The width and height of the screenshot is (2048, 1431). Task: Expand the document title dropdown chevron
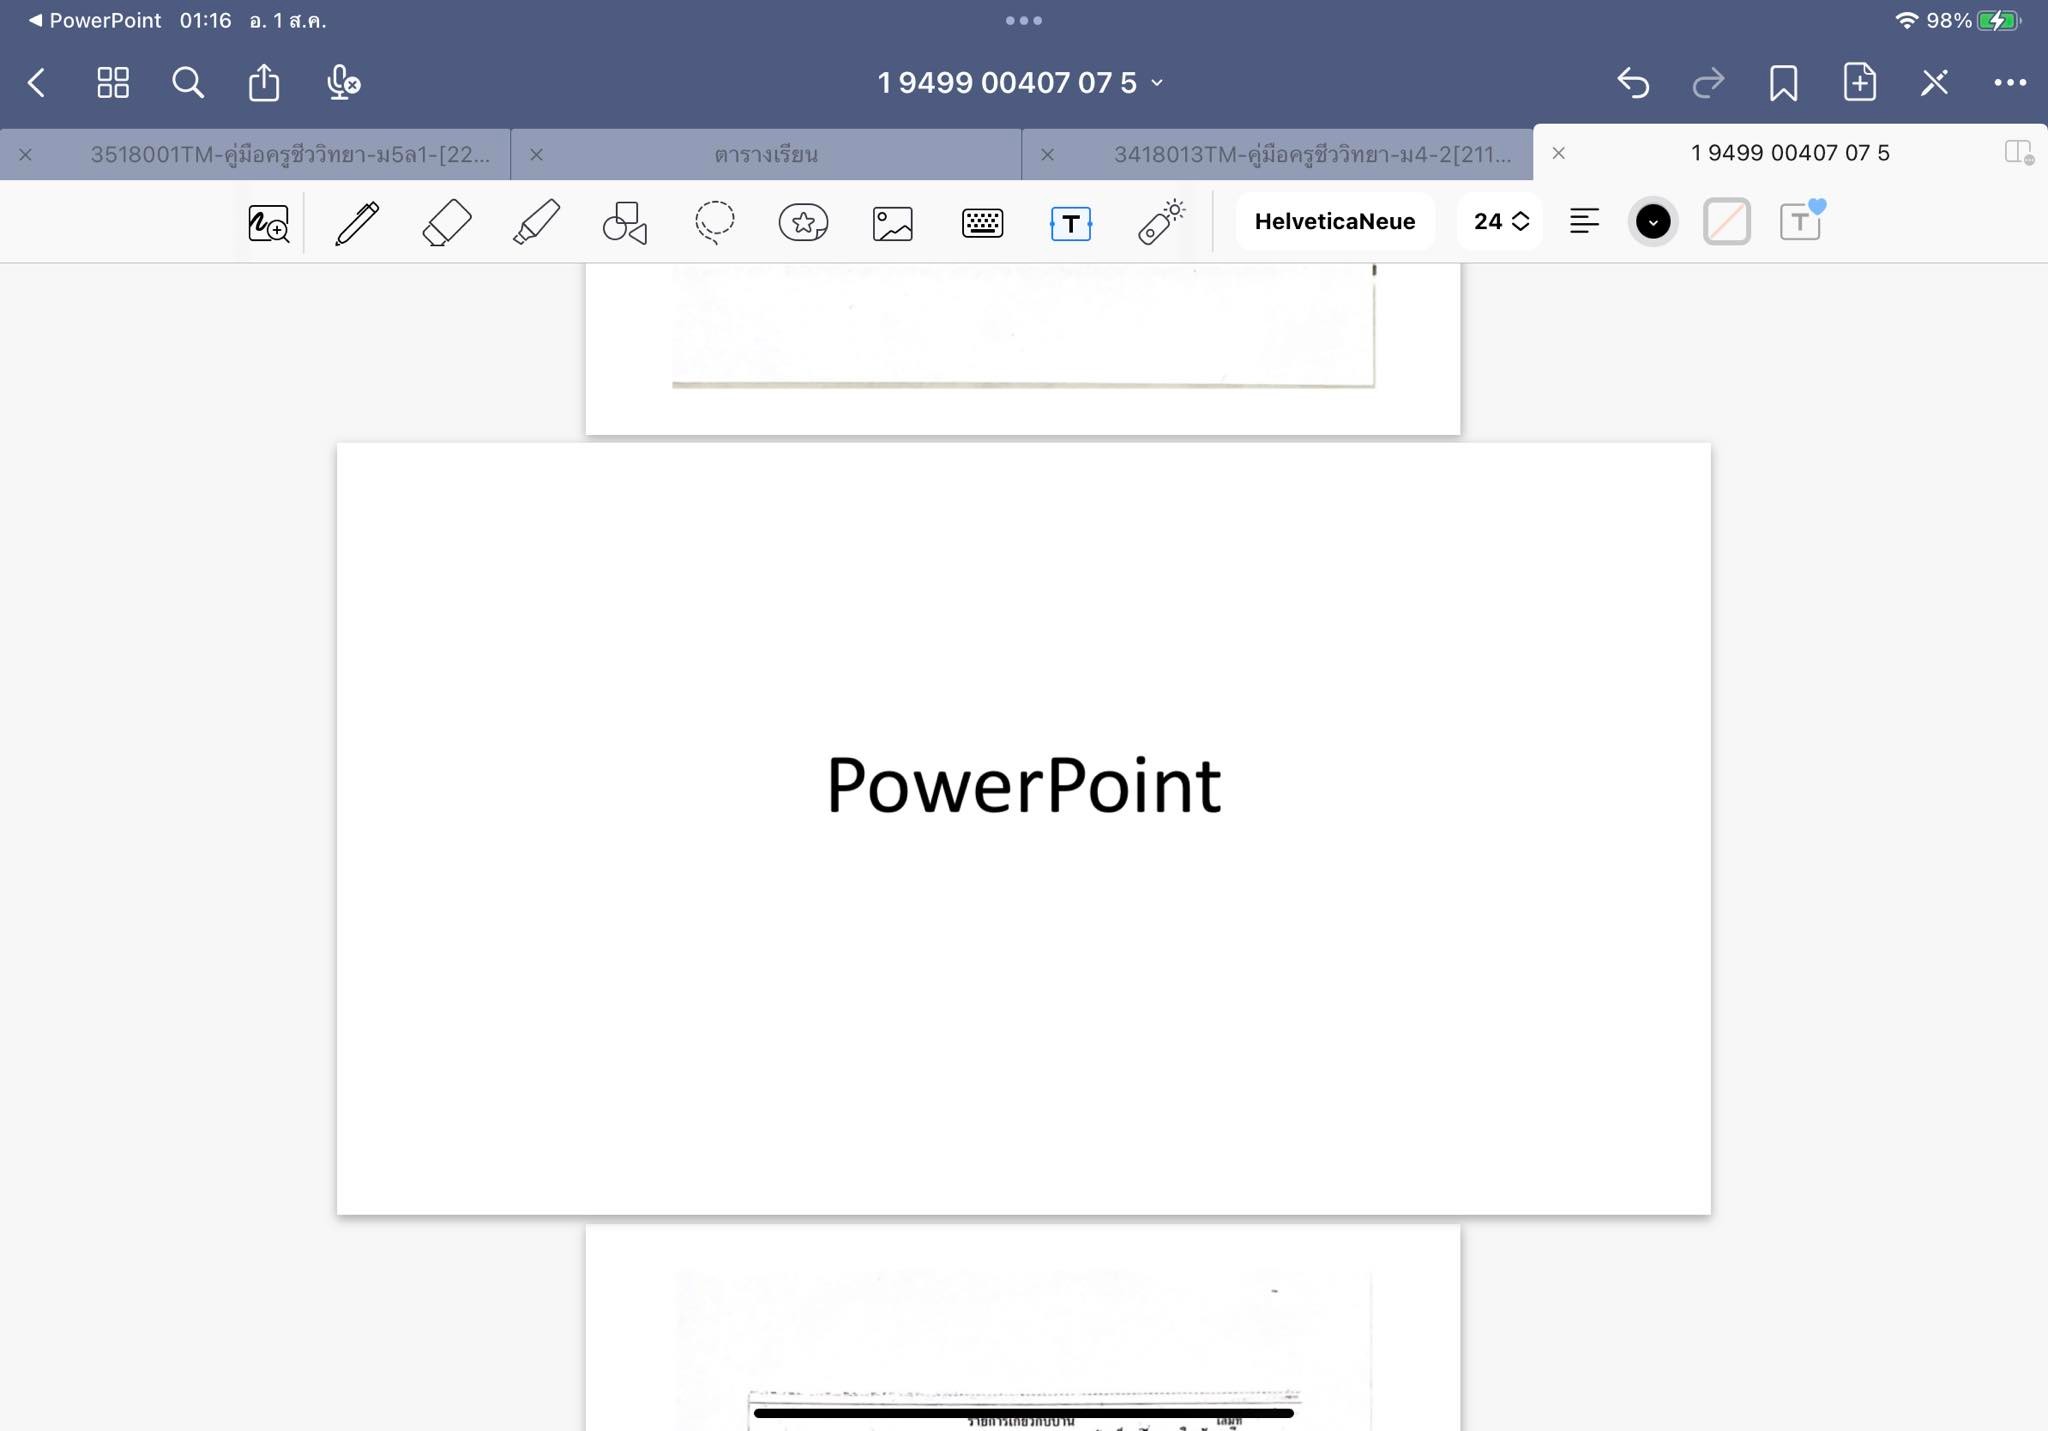[x=1158, y=83]
